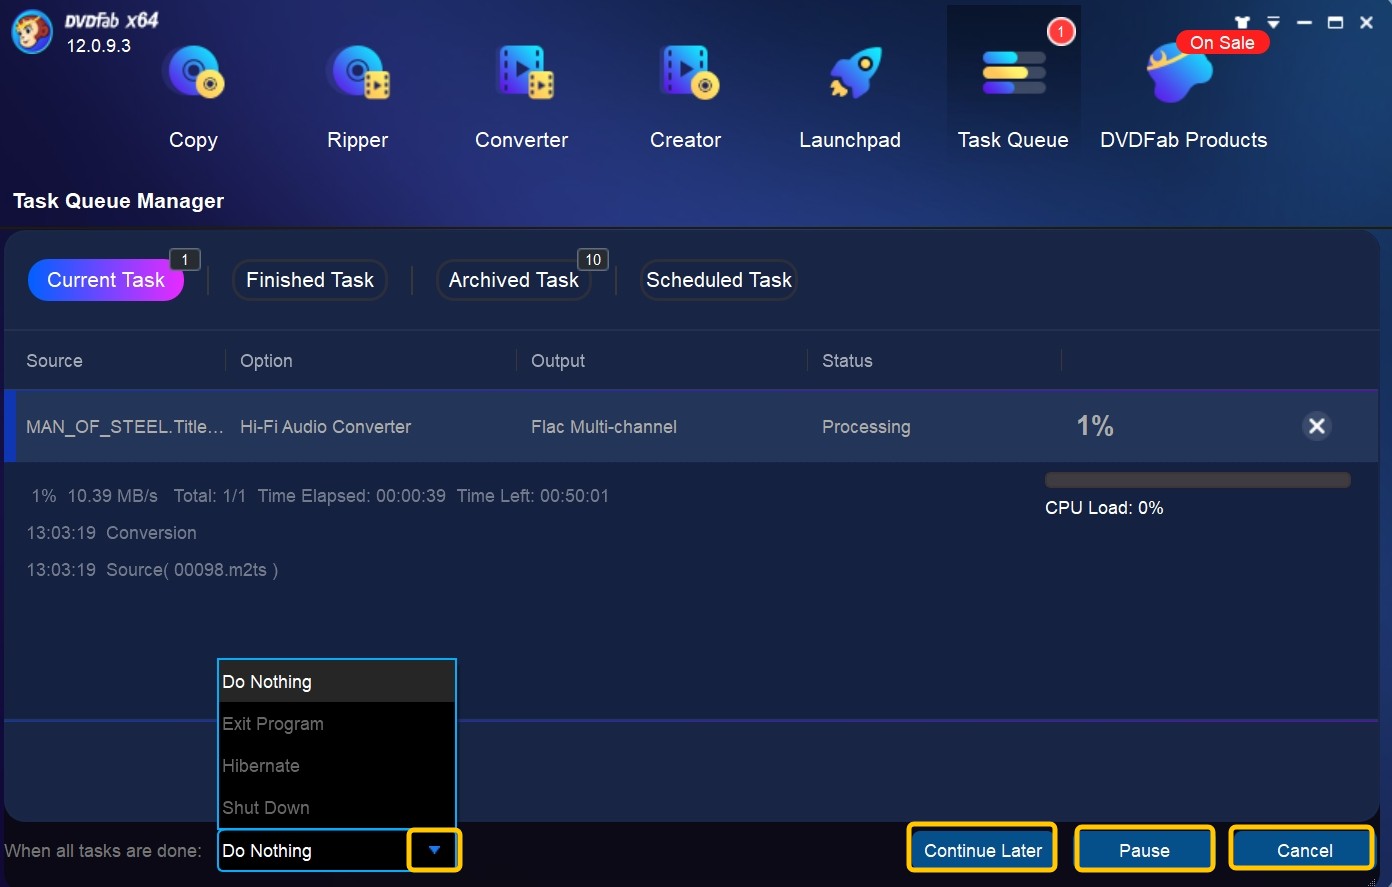Image resolution: width=1392 pixels, height=887 pixels.
Task: Select Hibernate from the list
Action: coord(337,766)
